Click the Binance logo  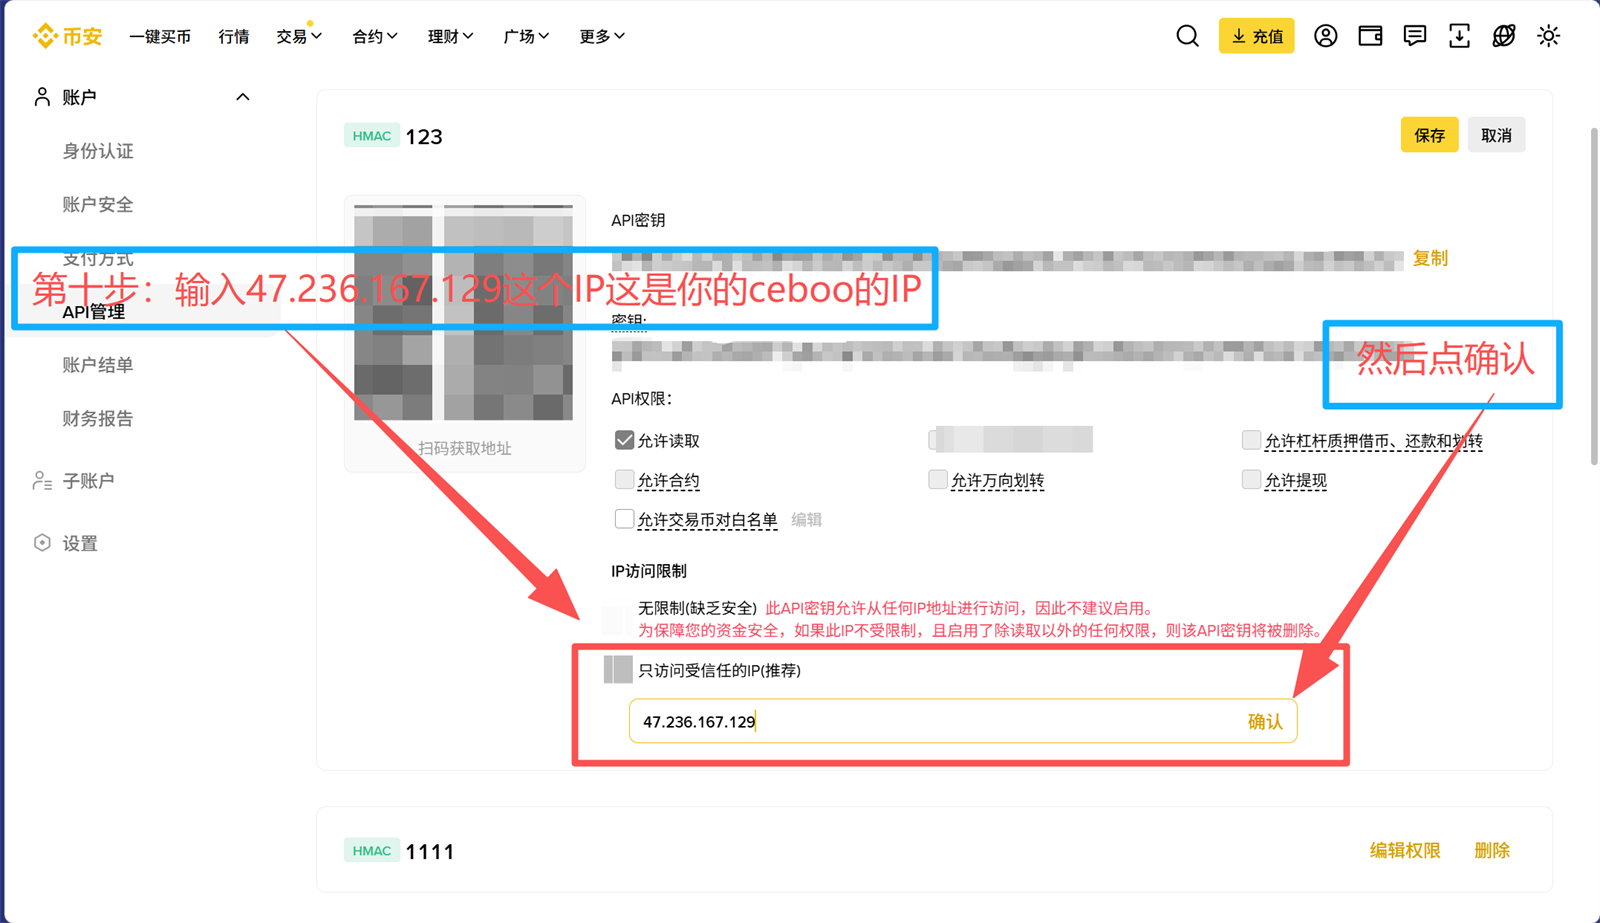pyautogui.click(x=67, y=36)
